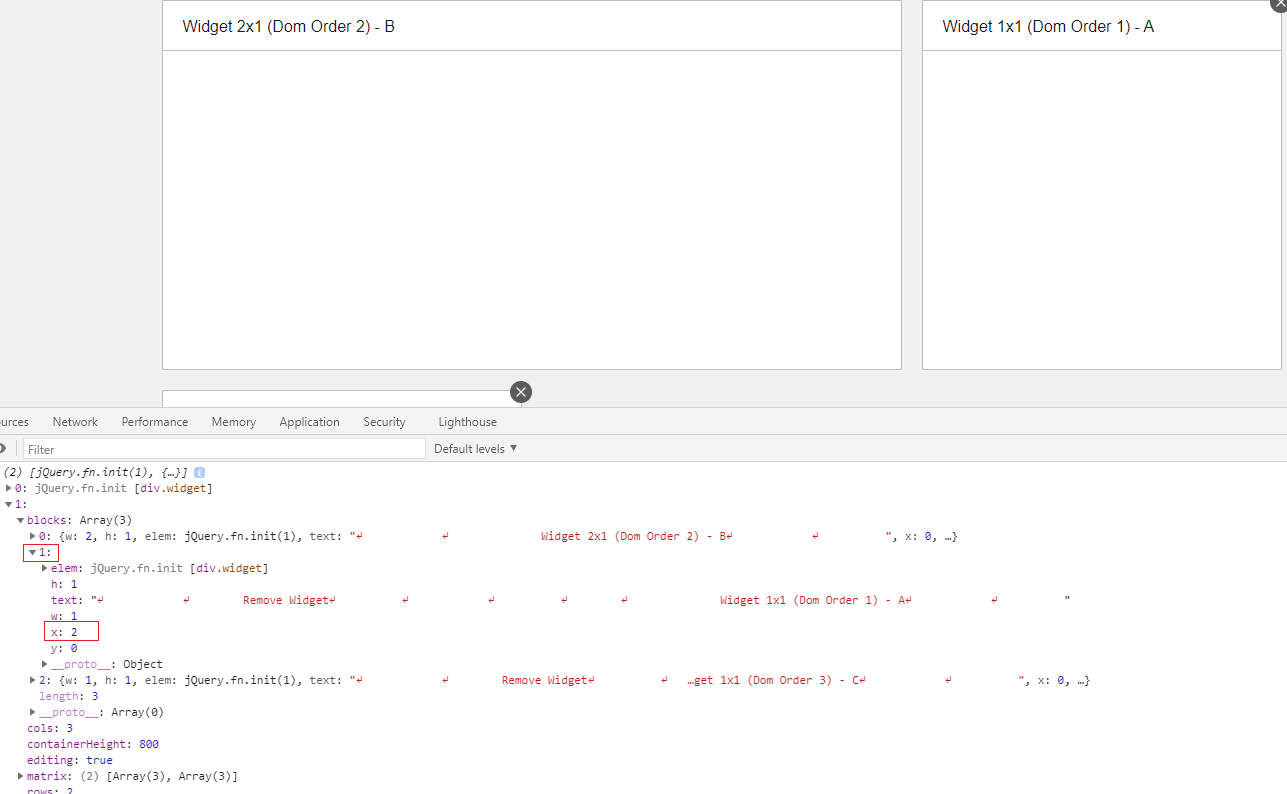Click the cols: 3 property
The image size is (1287, 794).
coord(50,728)
